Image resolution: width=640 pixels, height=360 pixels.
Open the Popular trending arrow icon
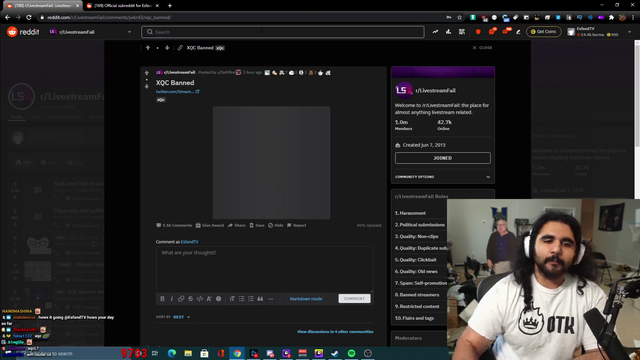coord(435,32)
